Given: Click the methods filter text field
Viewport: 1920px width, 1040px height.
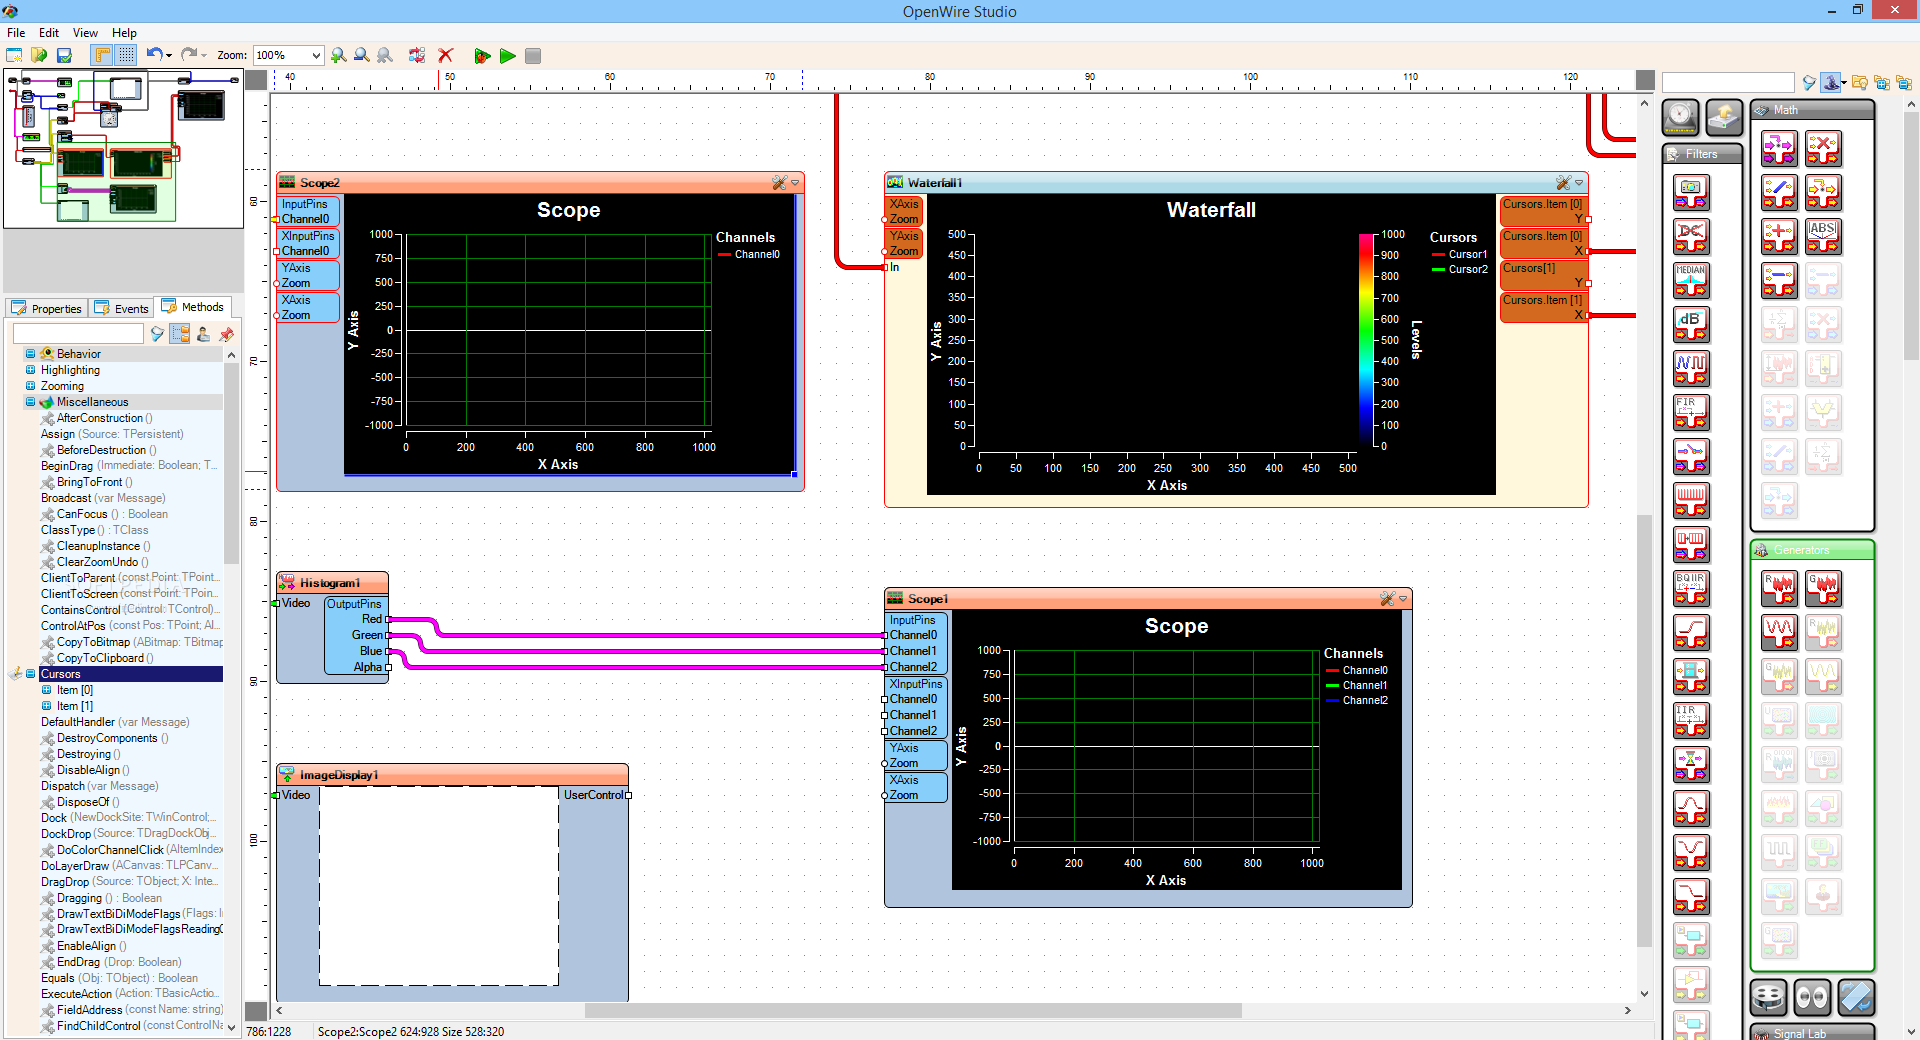Looking at the screenshot, I should click(78, 334).
